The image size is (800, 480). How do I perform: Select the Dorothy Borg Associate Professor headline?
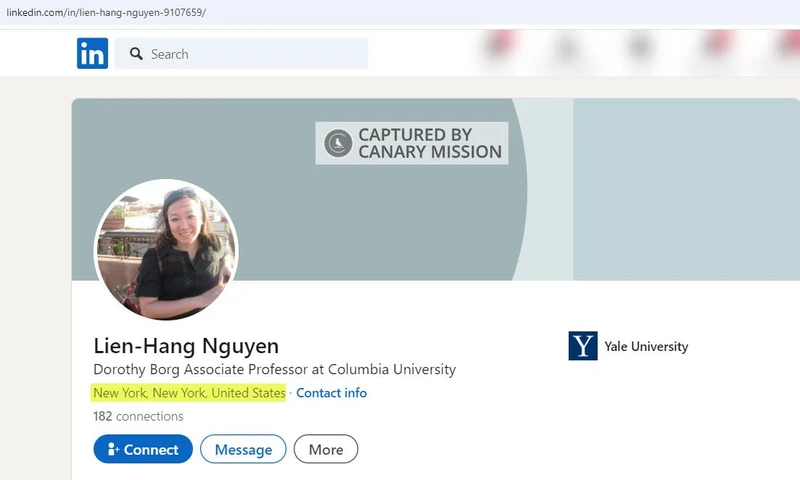(274, 369)
